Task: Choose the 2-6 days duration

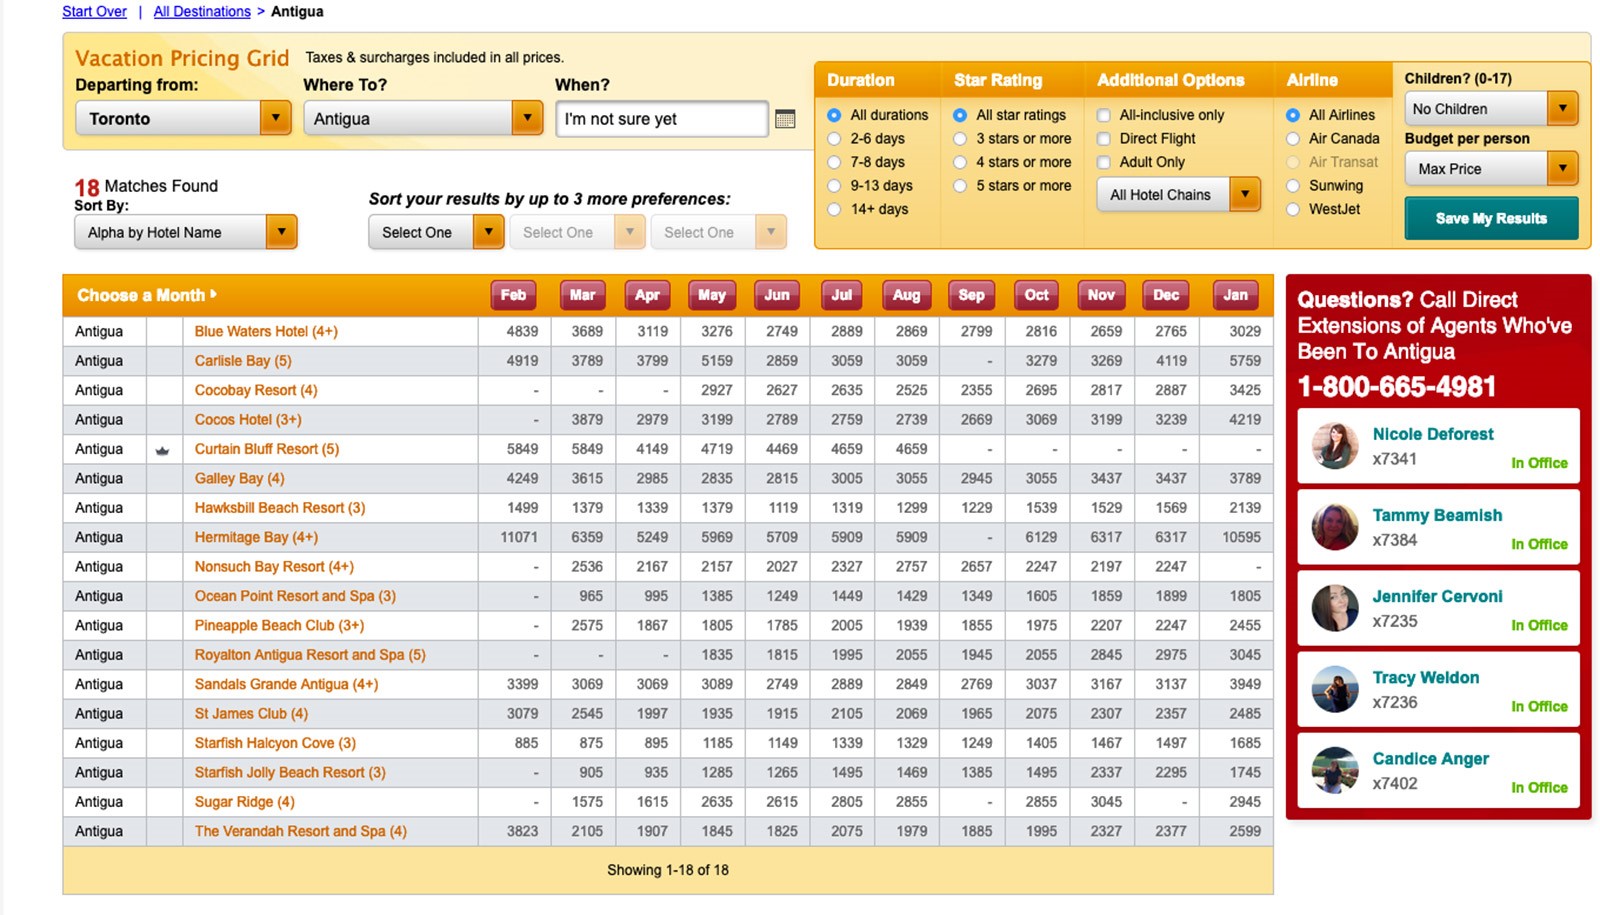Action: [x=834, y=139]
